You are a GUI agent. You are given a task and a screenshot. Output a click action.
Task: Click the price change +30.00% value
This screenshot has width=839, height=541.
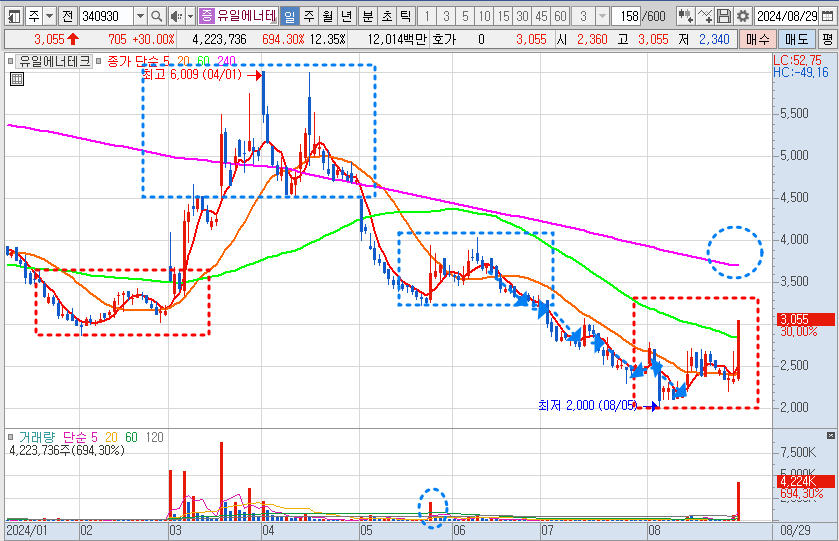pyautogui.click(x=154, y=40)
